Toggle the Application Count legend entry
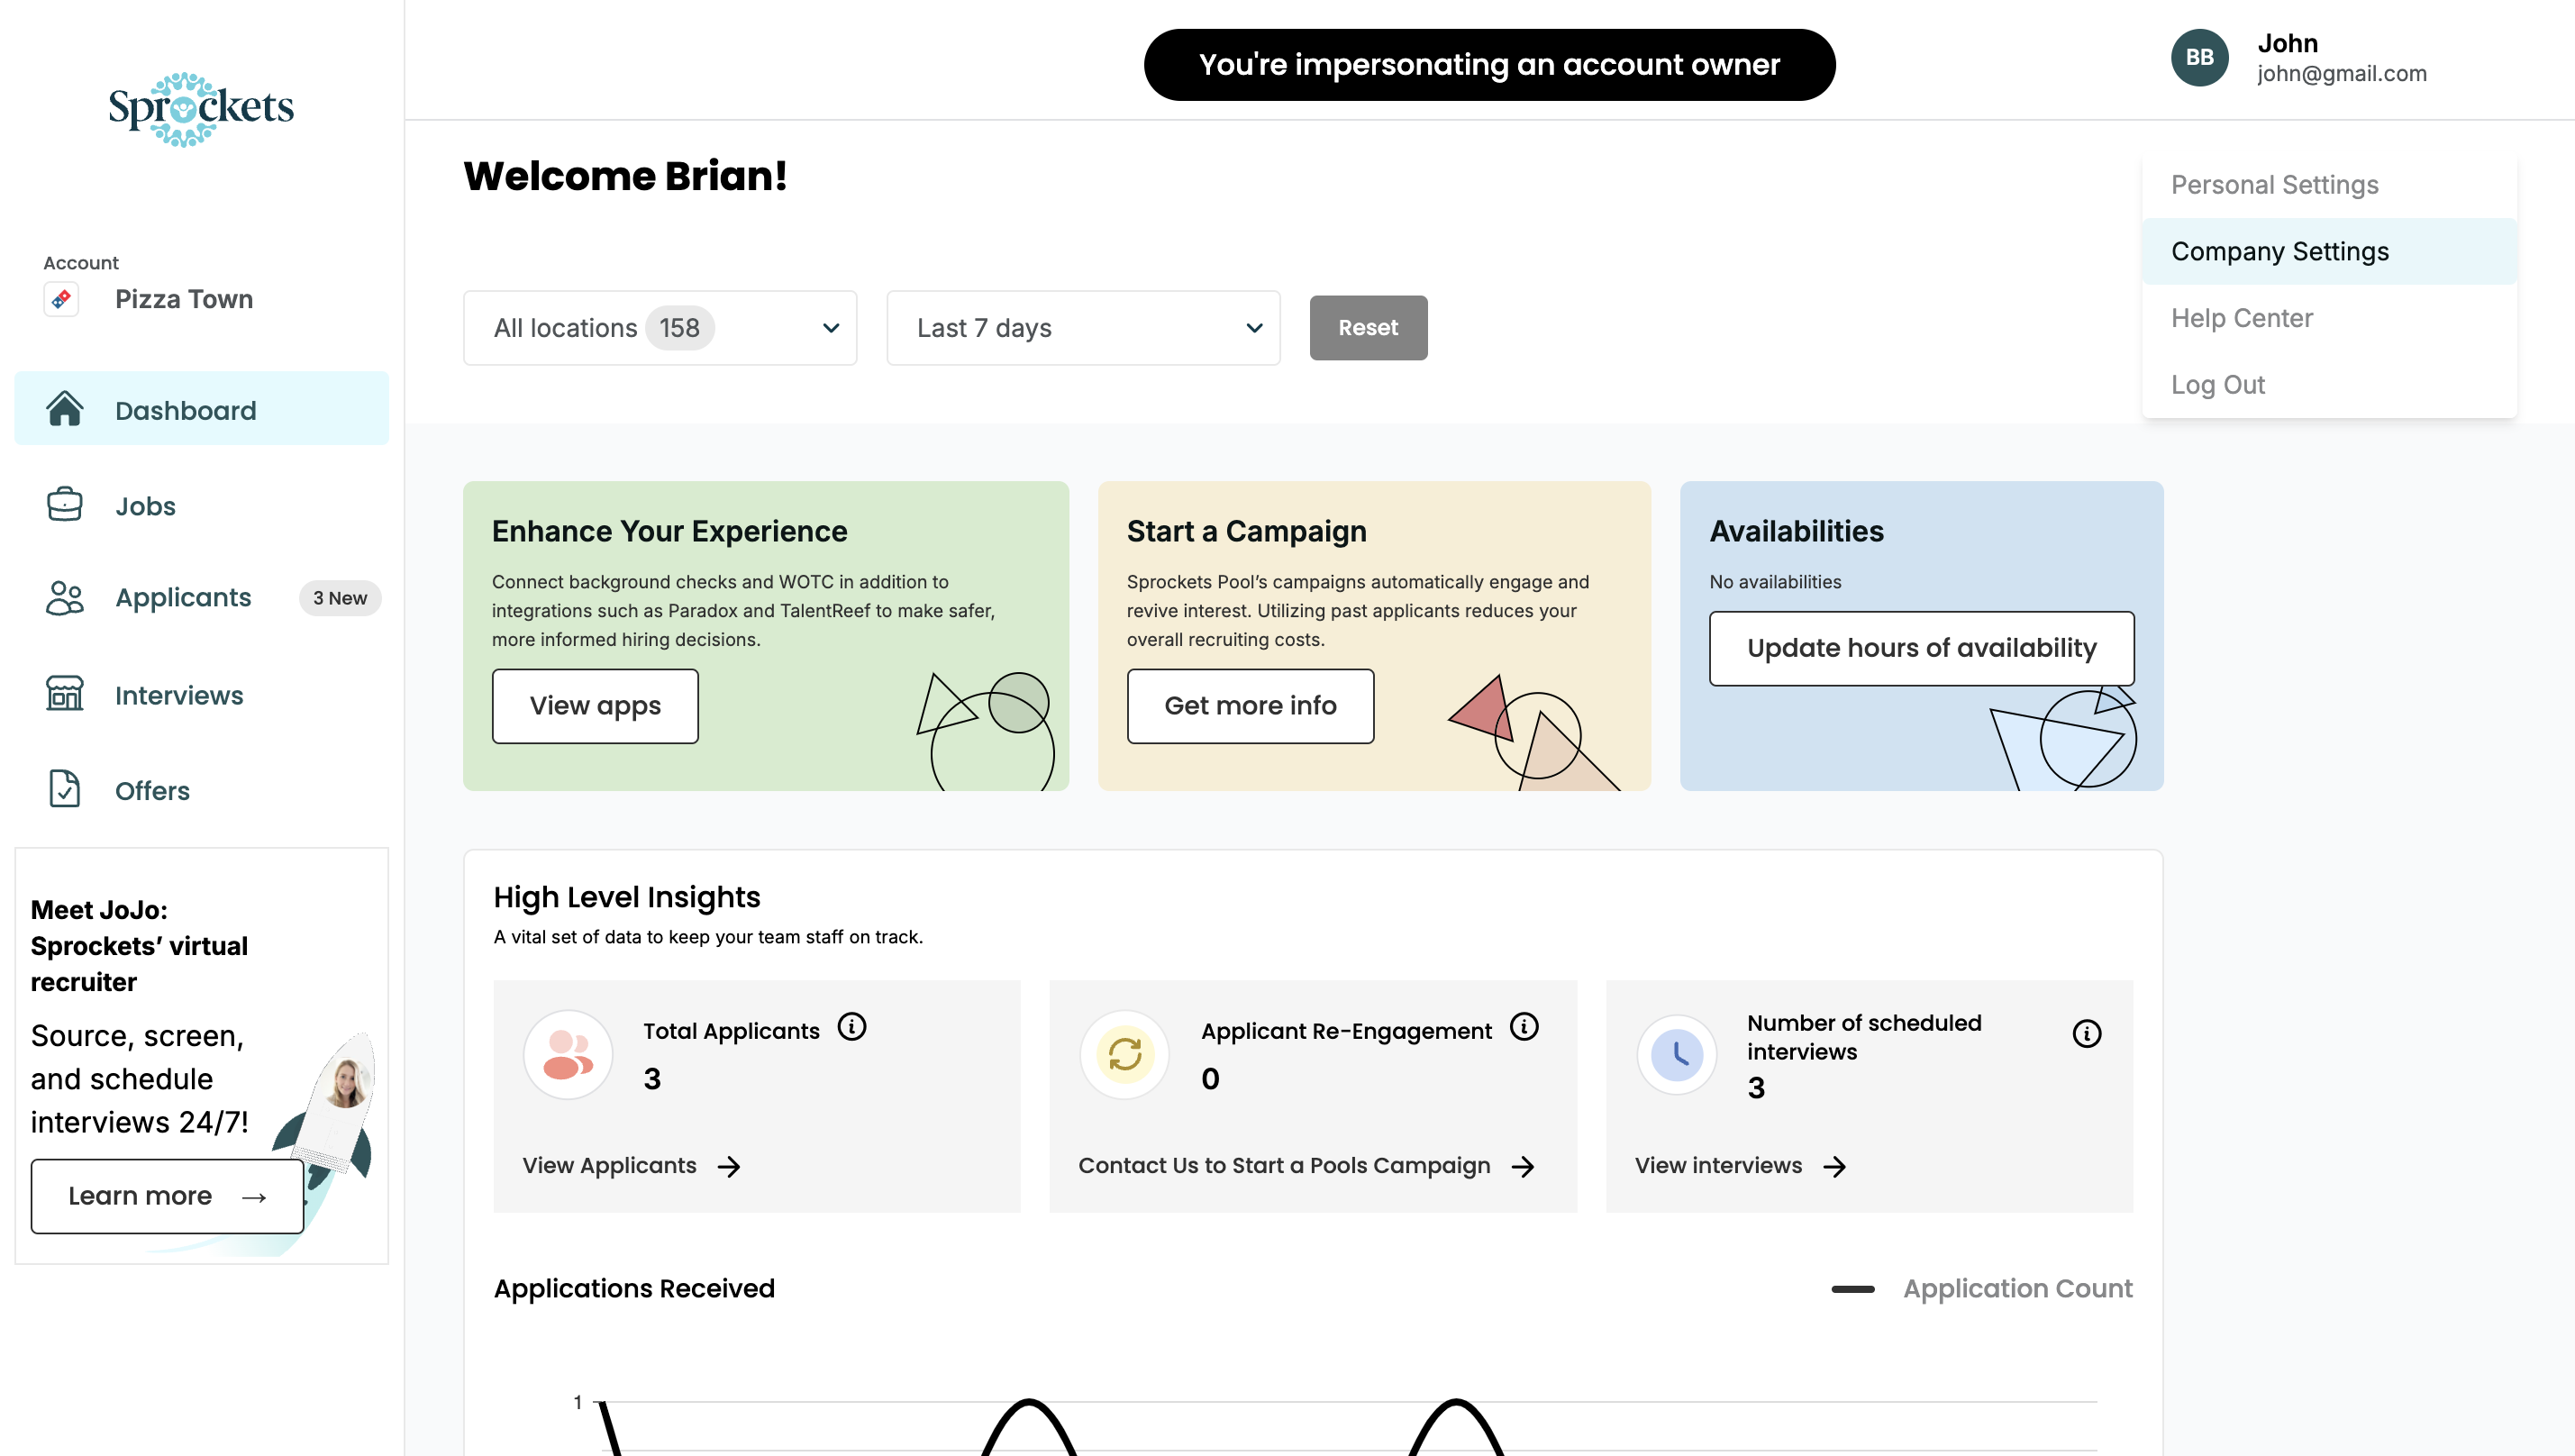The width and height of the screenshot is (2575, 1456). (x=1981, y=1289)
